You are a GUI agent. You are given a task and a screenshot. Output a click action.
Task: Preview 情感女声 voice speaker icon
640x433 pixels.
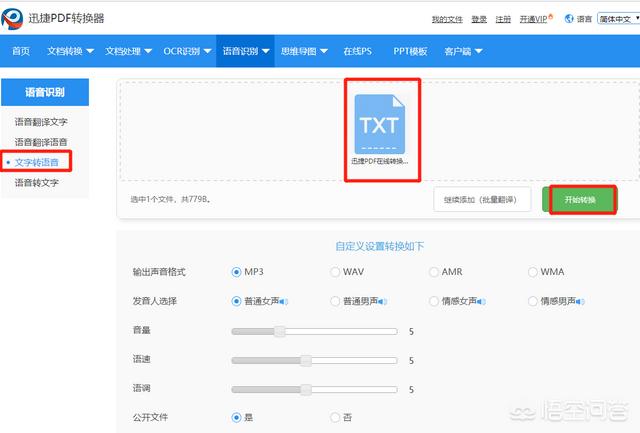(x=481, y=302)
